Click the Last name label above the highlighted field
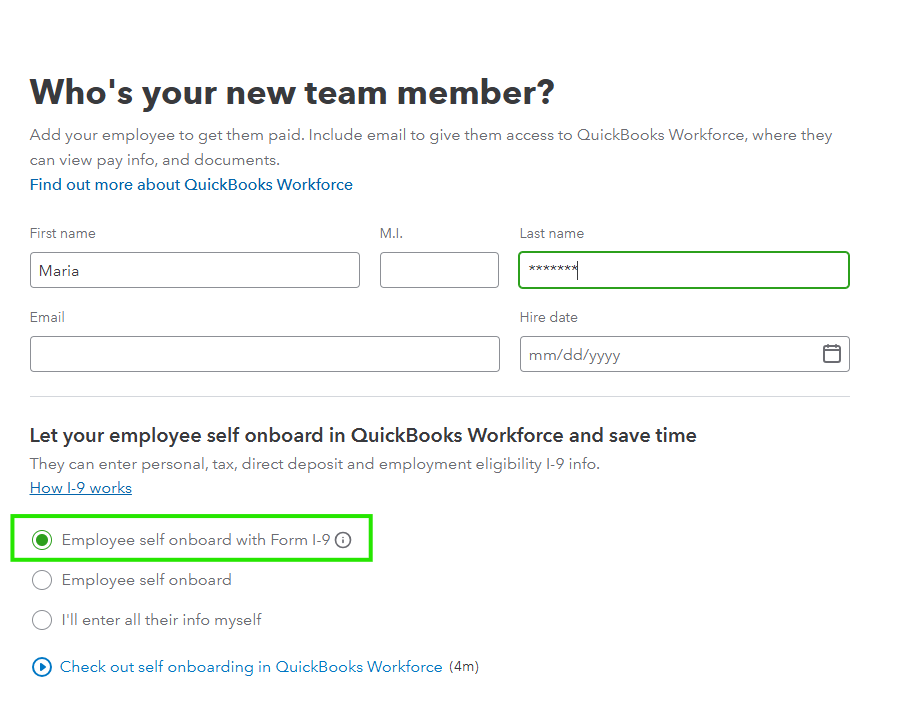The height and width of the screenshot is (708, 913). click(x=551, y=233)
